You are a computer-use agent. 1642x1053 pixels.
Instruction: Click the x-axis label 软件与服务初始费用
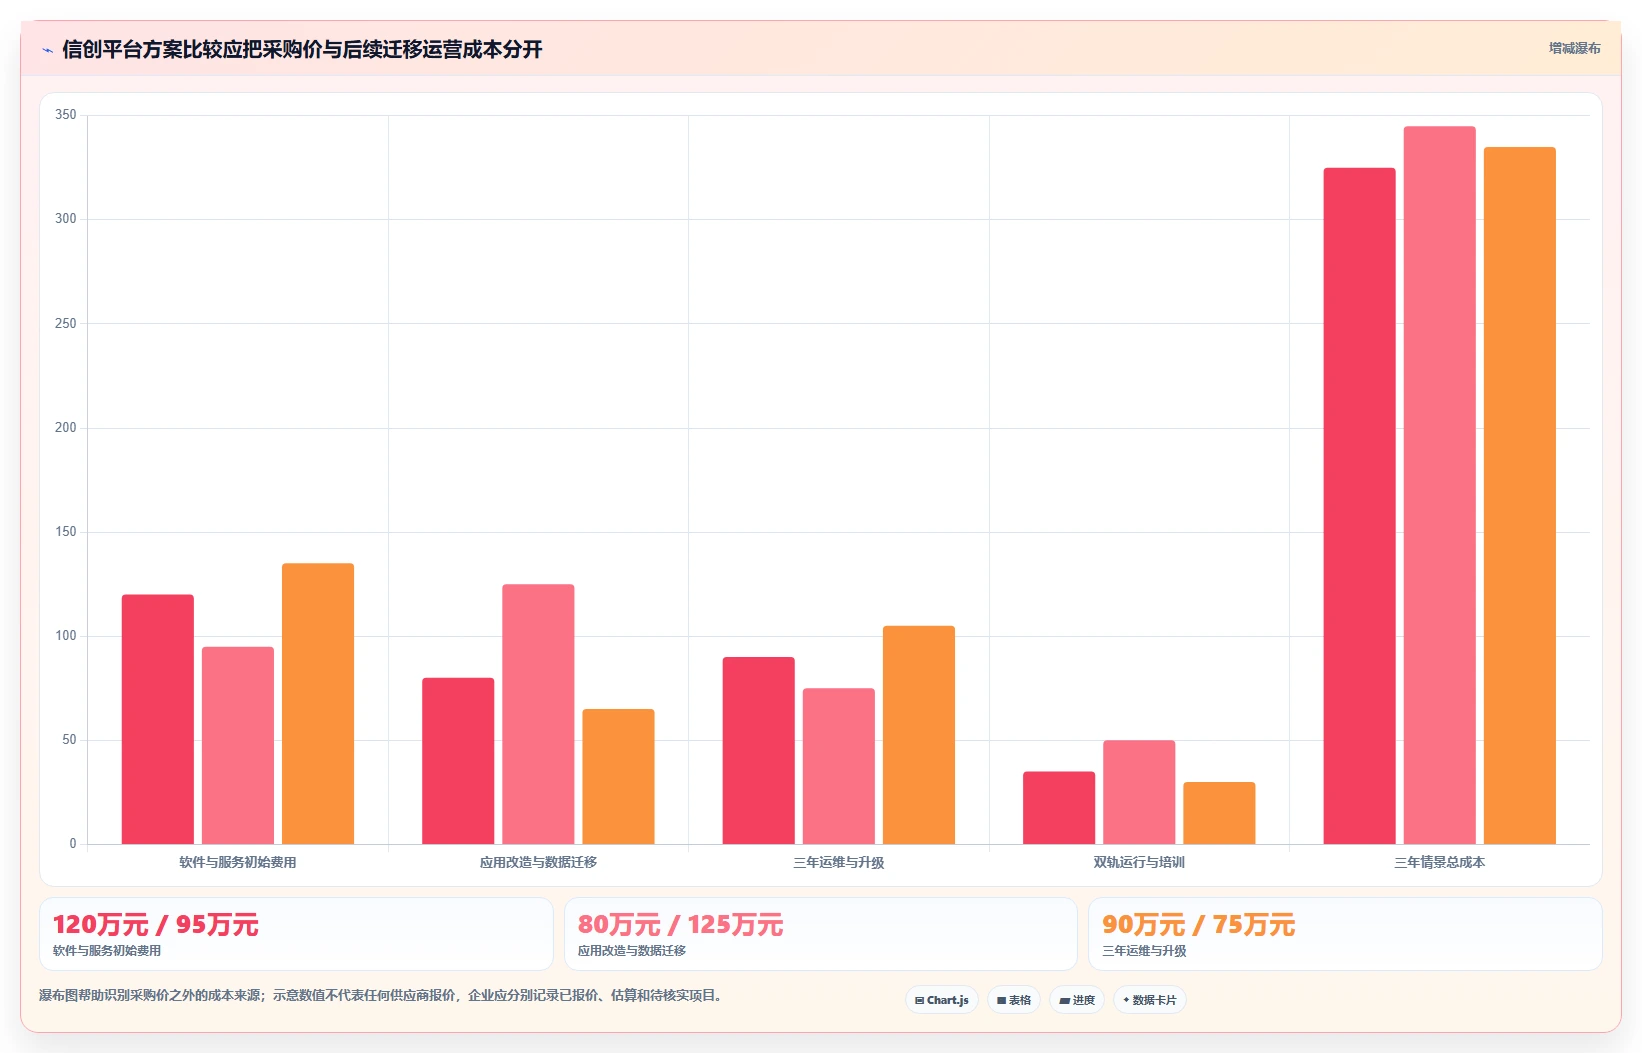[238, 862]
